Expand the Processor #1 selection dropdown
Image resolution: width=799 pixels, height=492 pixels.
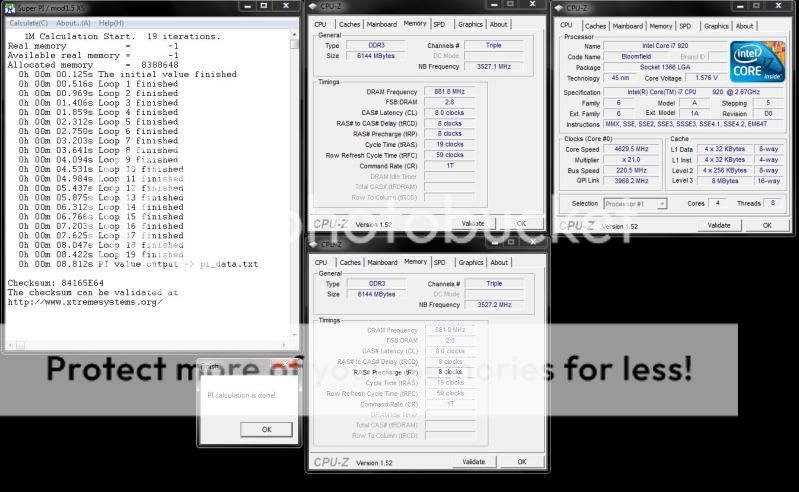point(662,204)
